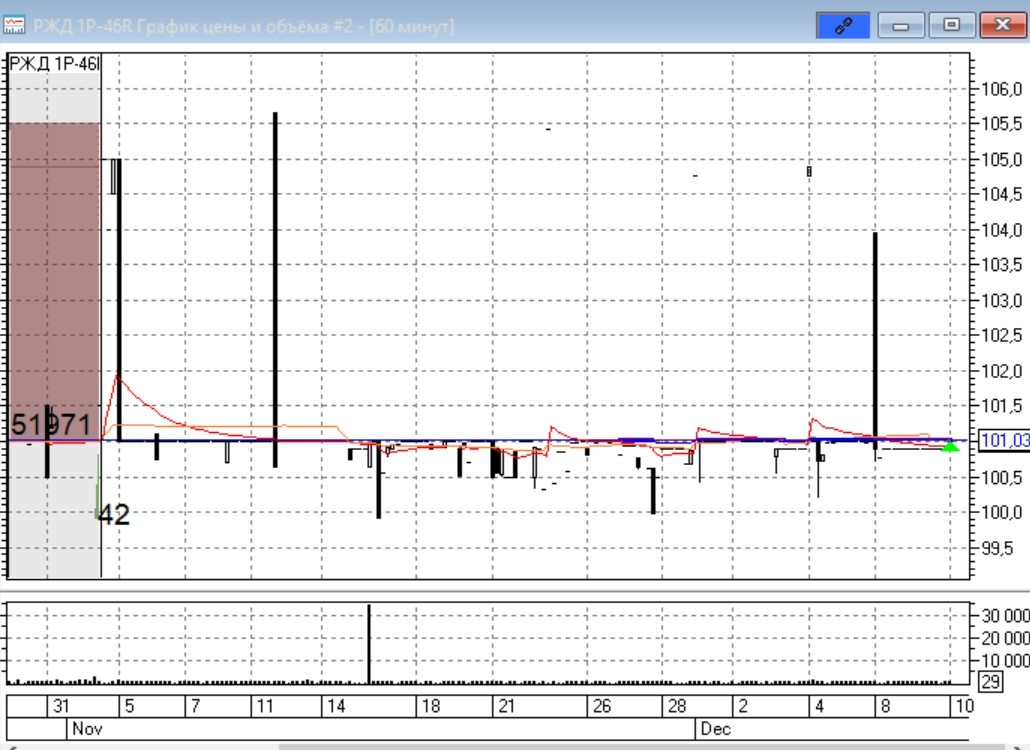Click date 14 on the time axis
The height and width of the screenshot is (750, 1030).
coord(336,706)
